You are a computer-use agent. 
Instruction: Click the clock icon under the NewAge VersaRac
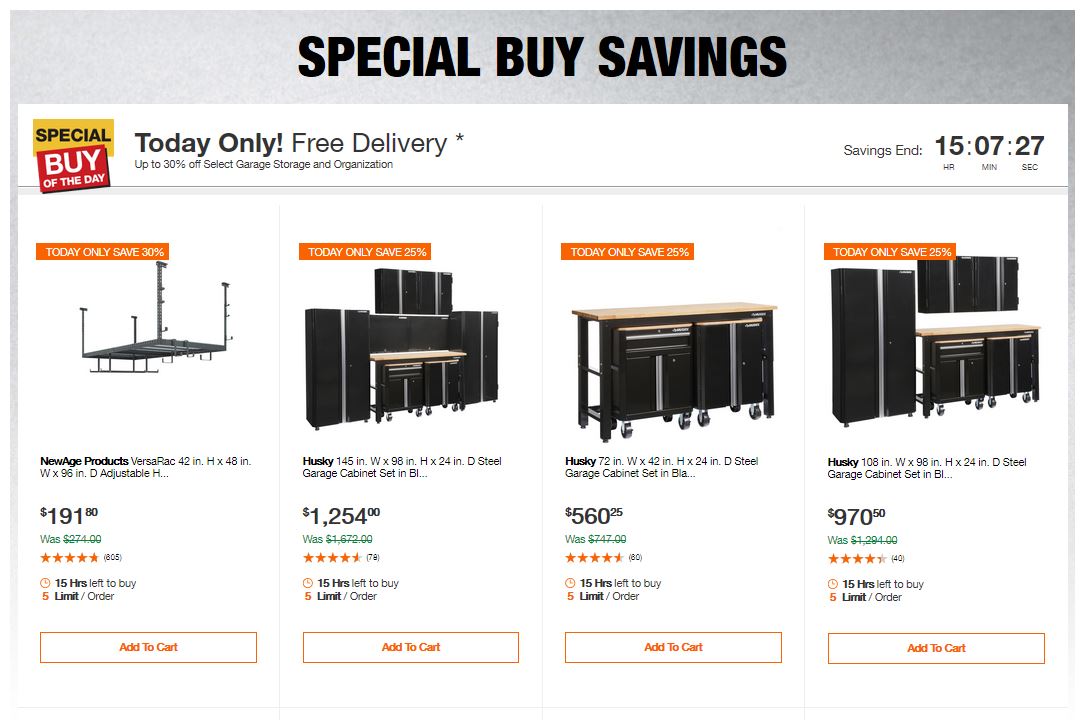pos(45,583)
